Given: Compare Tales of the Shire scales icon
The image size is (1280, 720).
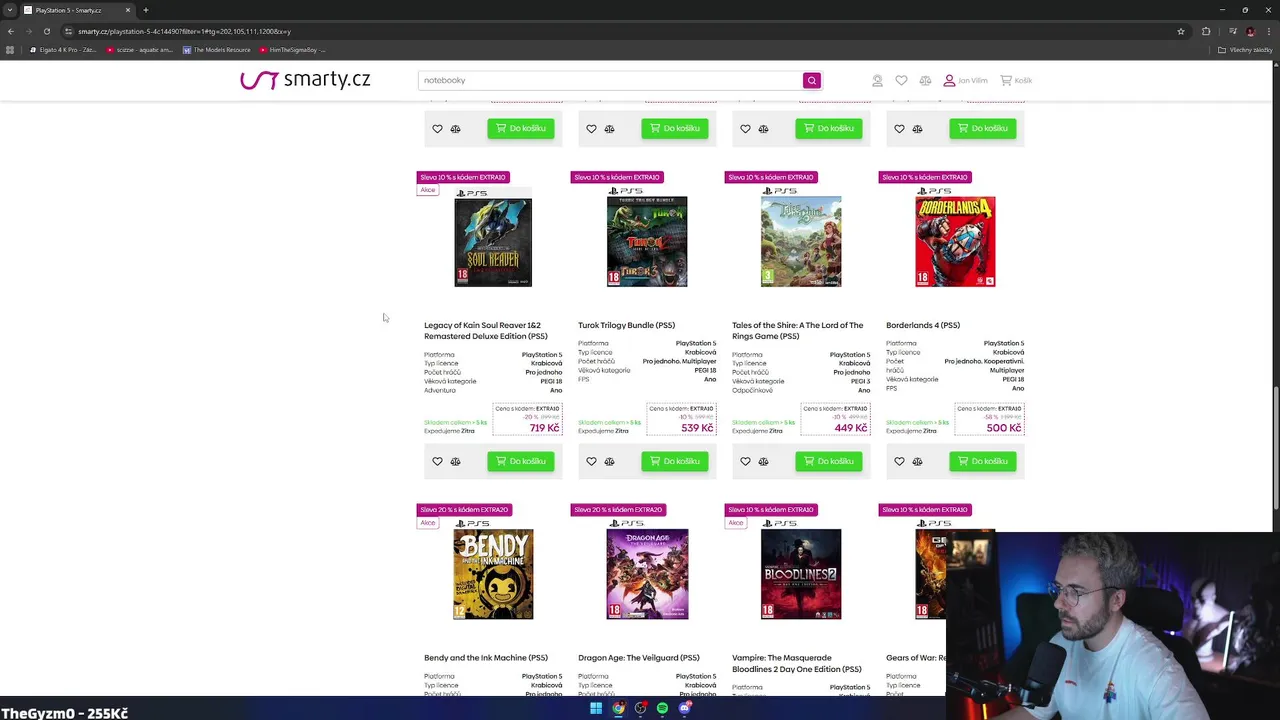Looking at the screenshot, I should (x=763, y=461).
